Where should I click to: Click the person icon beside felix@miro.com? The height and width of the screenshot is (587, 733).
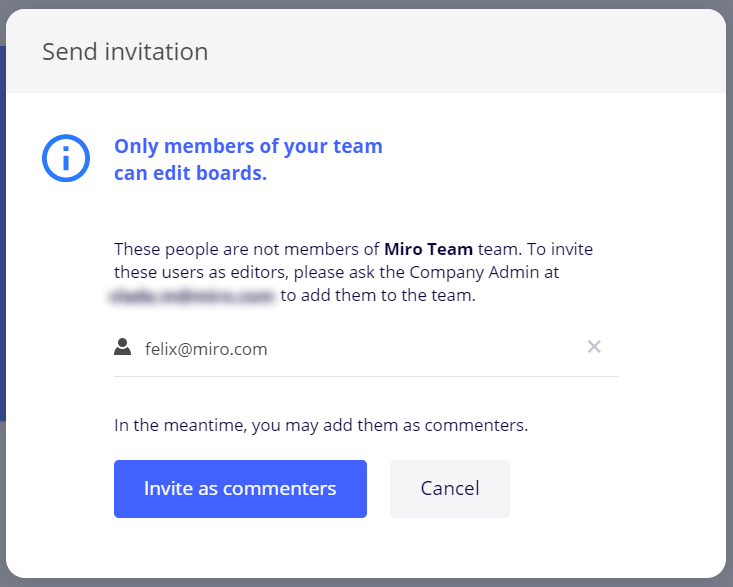(x=123, y=347)
